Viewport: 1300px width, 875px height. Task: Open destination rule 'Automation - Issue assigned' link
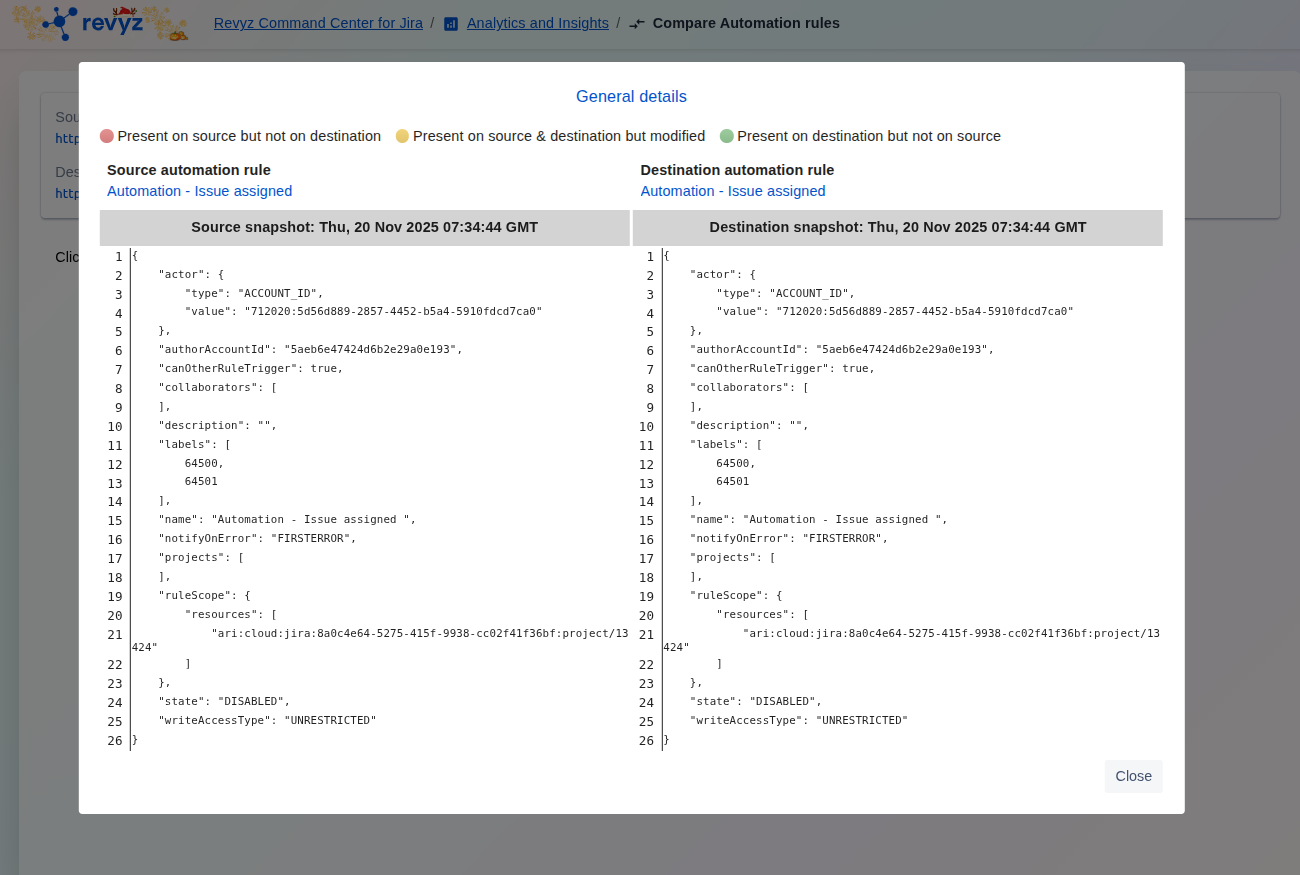[x=733, y=191]
